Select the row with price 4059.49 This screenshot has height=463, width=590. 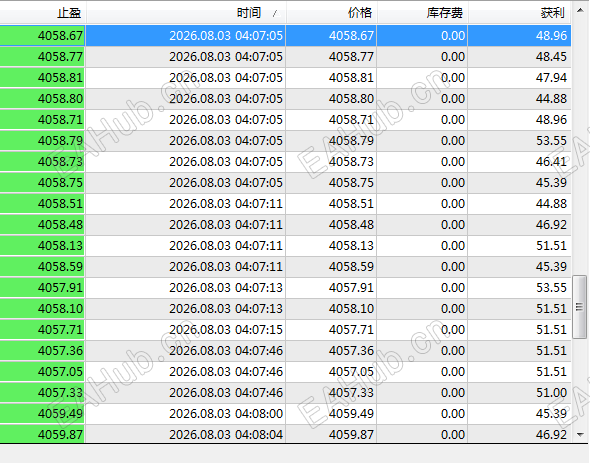286,414
